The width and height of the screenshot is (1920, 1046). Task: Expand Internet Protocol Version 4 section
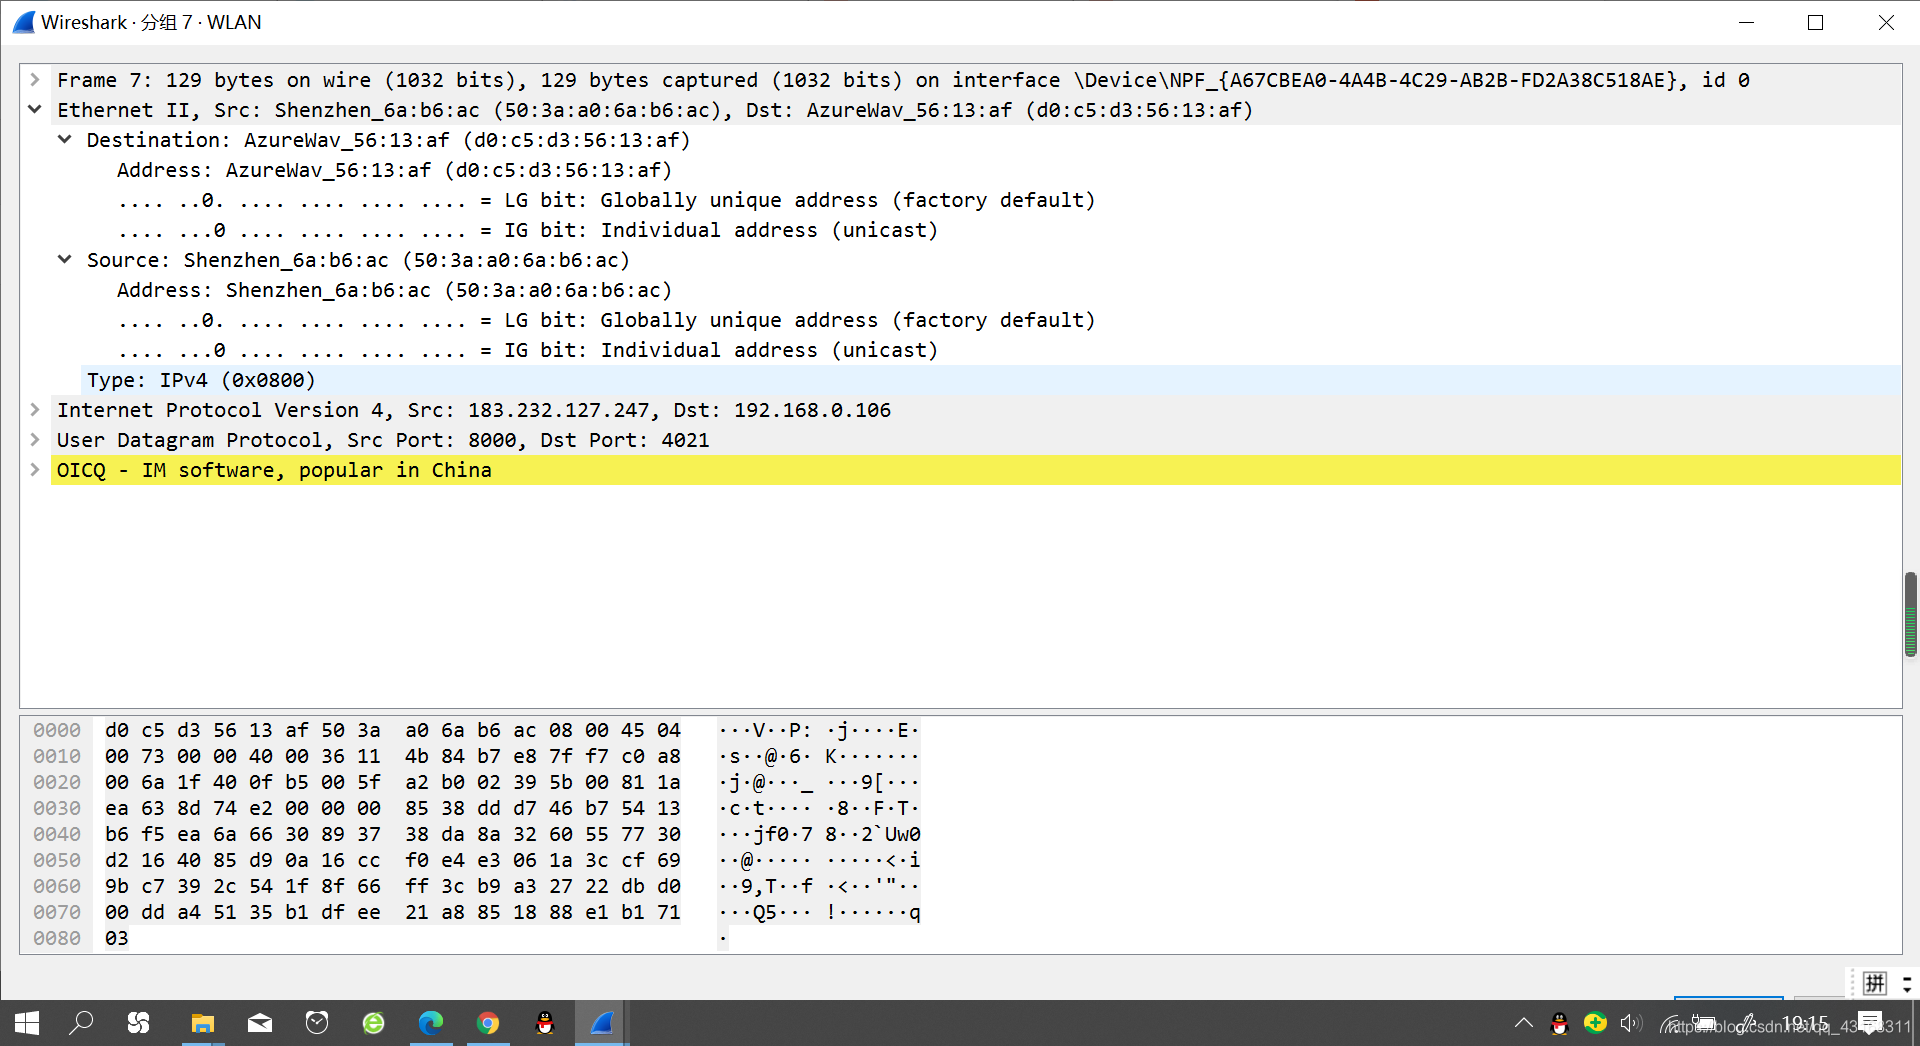[x=35, y=410]
